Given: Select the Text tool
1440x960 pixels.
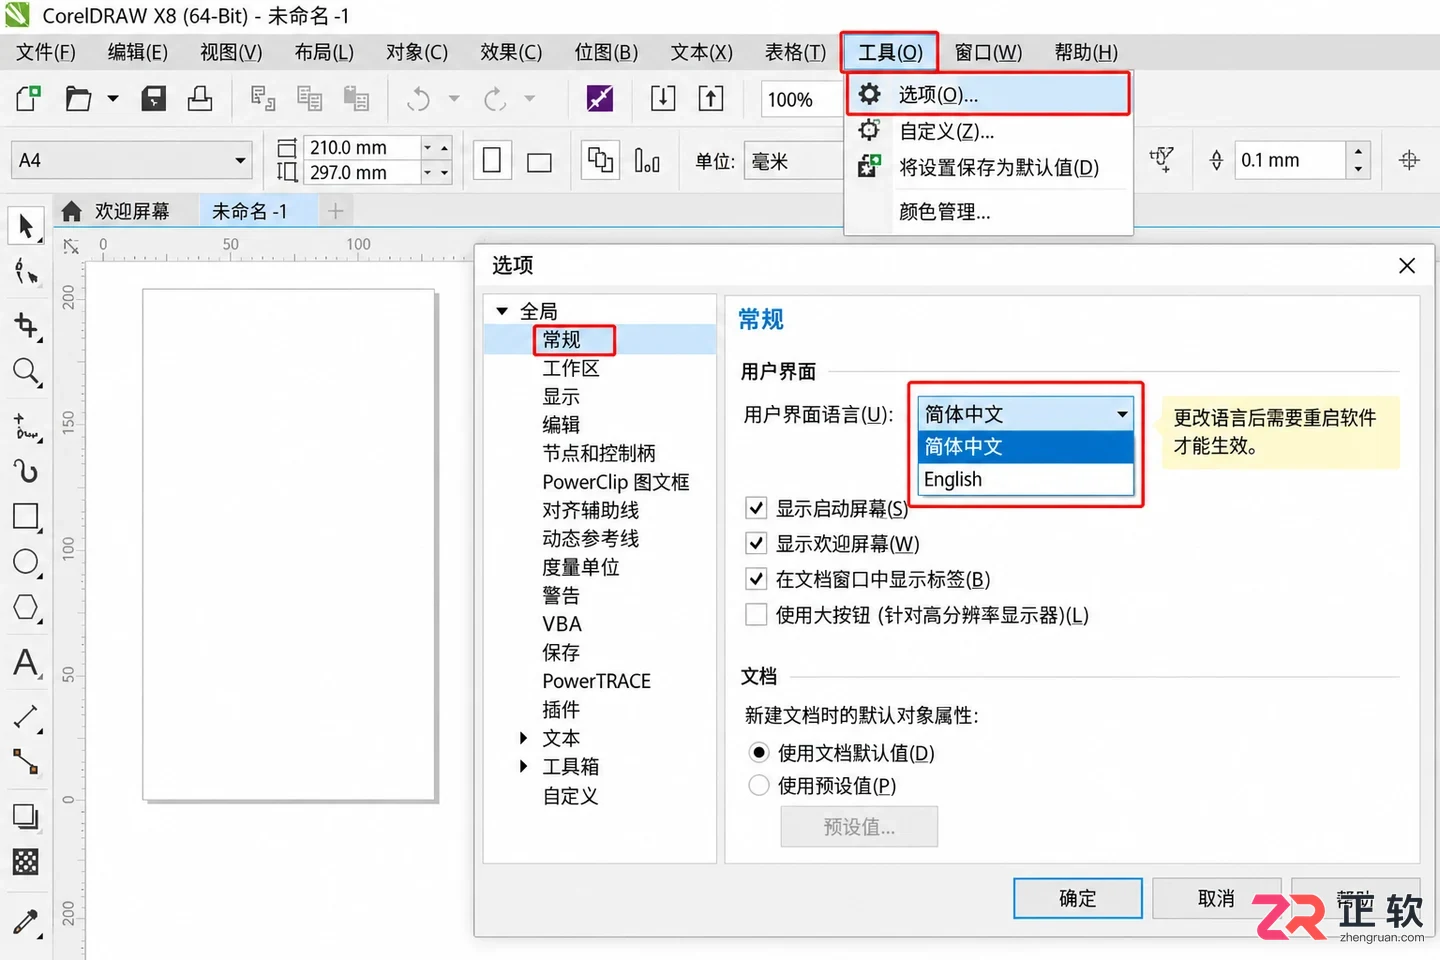Looking at the screenshot, I should point(26,663).
